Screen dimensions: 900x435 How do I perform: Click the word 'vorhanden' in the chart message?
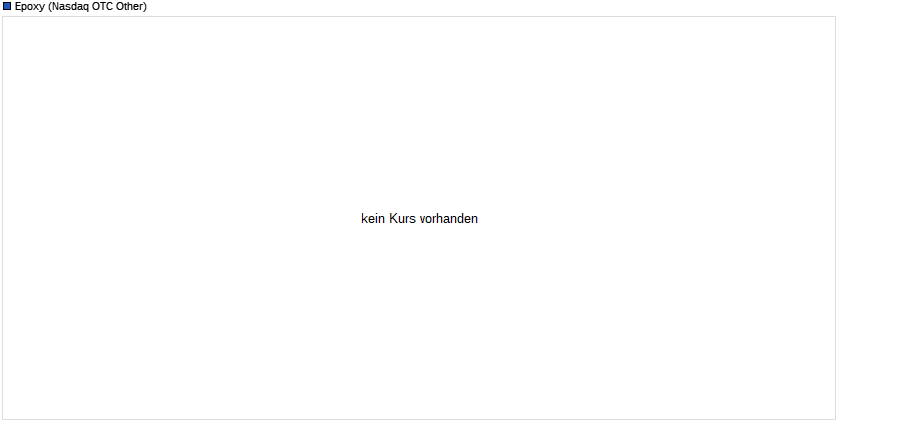(449, 219)
